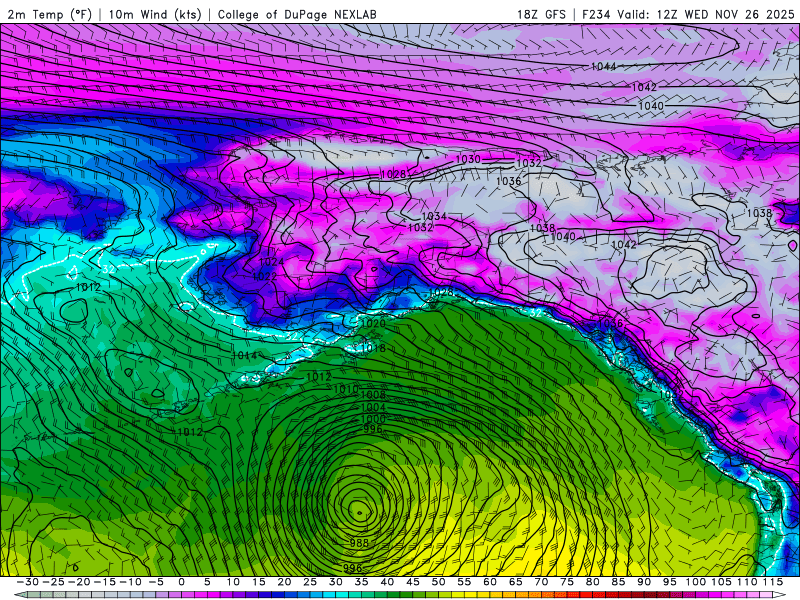Click the 60 temperature scale label
This screenshot has width=800, height=600.
490,582
